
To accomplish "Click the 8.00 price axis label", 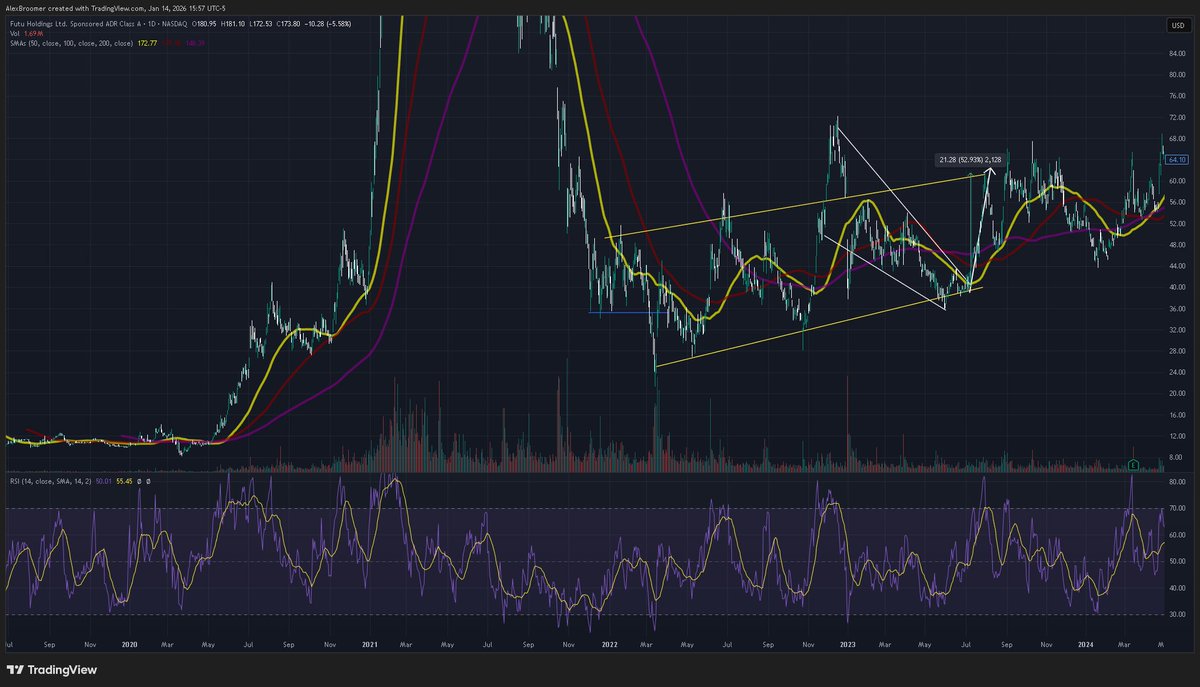I will pos(1176,457).
